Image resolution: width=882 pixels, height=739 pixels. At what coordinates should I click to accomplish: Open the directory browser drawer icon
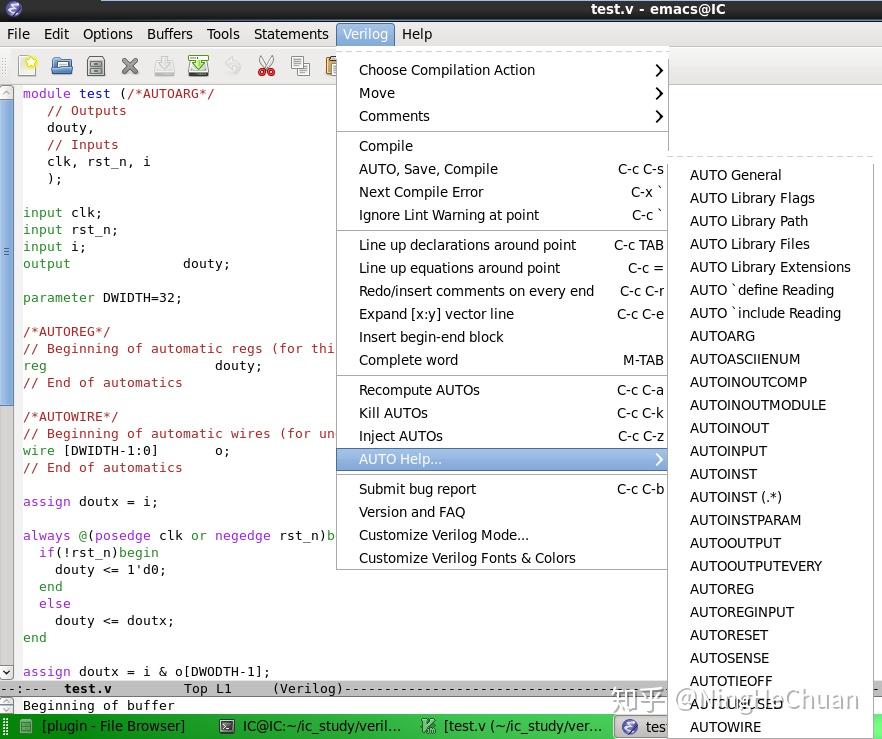(x=96, y=66)
